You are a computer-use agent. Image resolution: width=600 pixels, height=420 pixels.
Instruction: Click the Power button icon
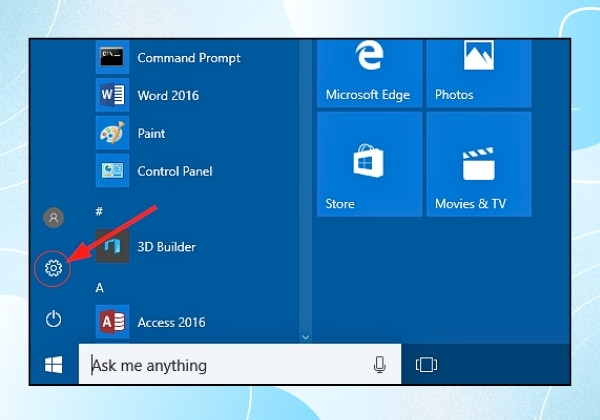53,319
